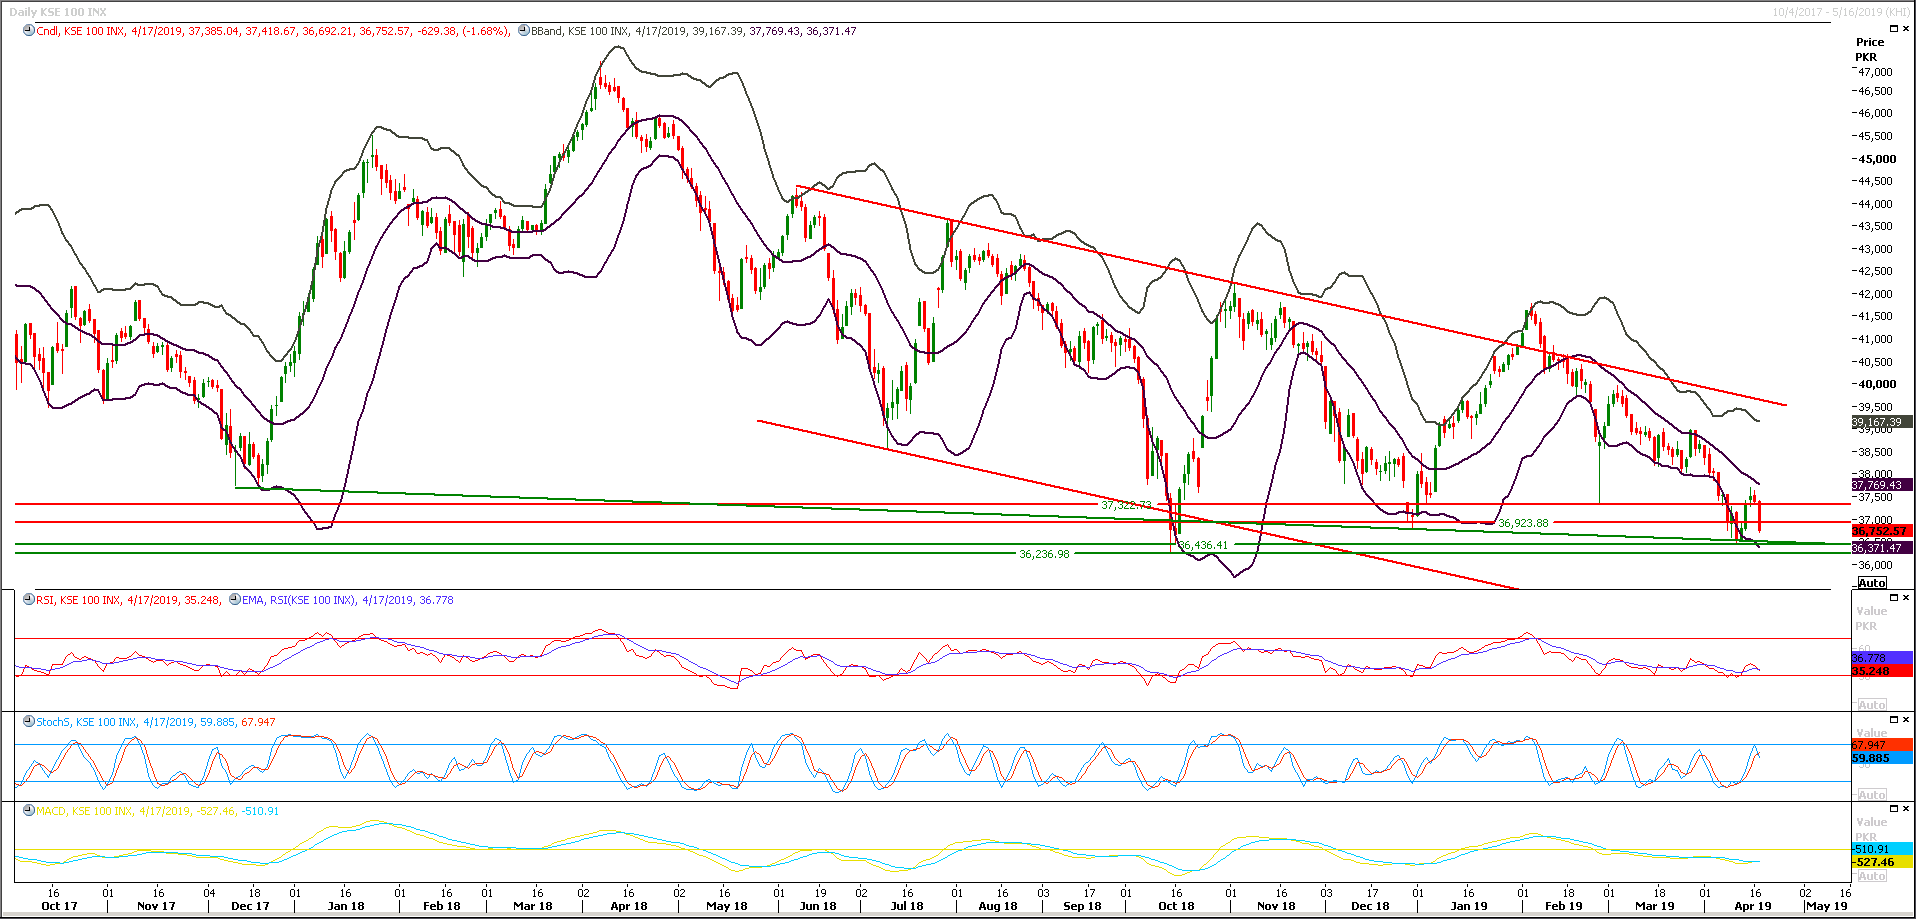
Task: Open the RSI indicator settings icon
Action: coord(26,600)
